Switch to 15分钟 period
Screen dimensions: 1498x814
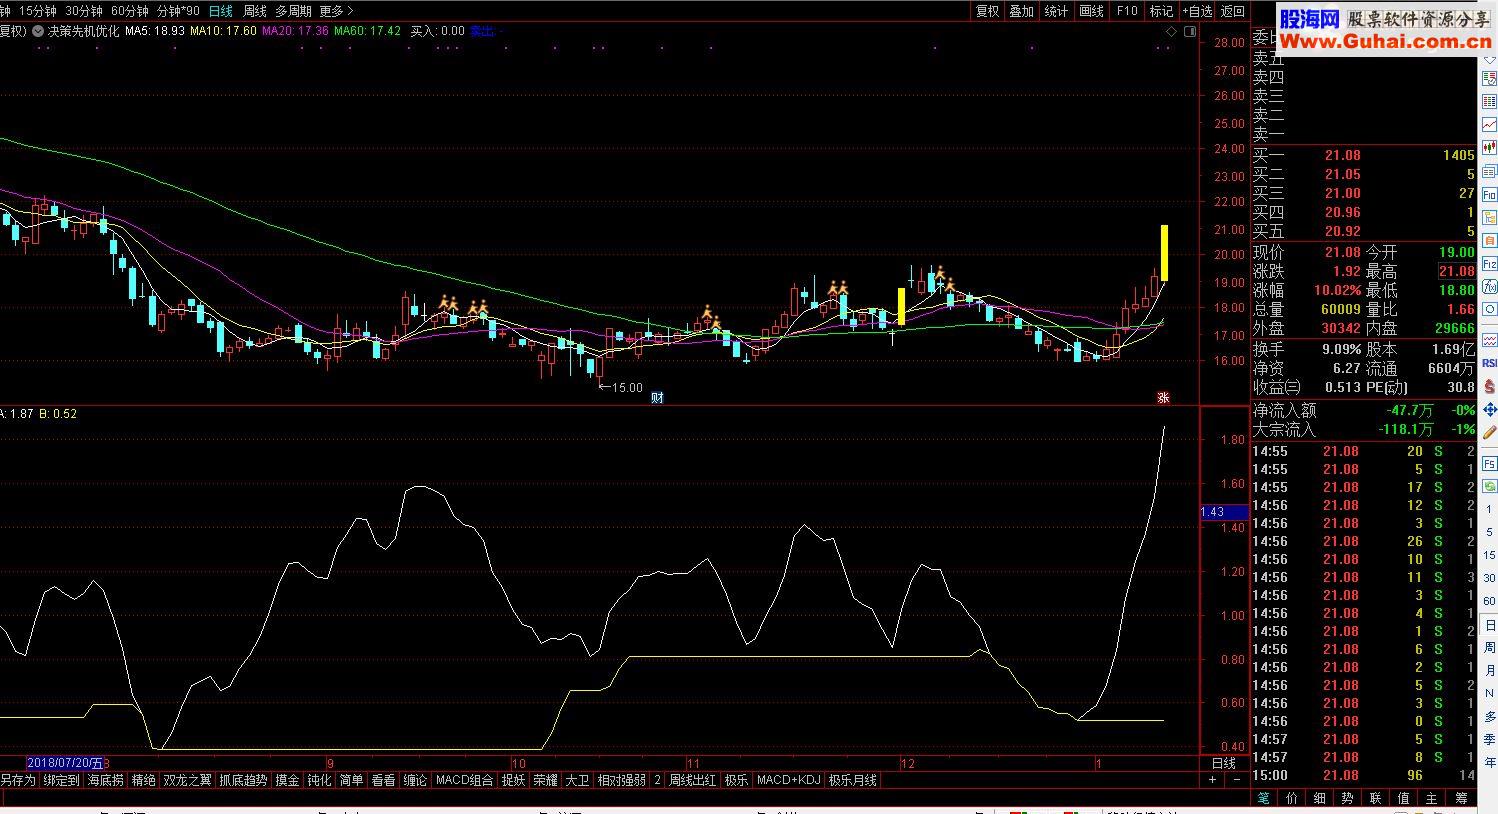[38, 11]
